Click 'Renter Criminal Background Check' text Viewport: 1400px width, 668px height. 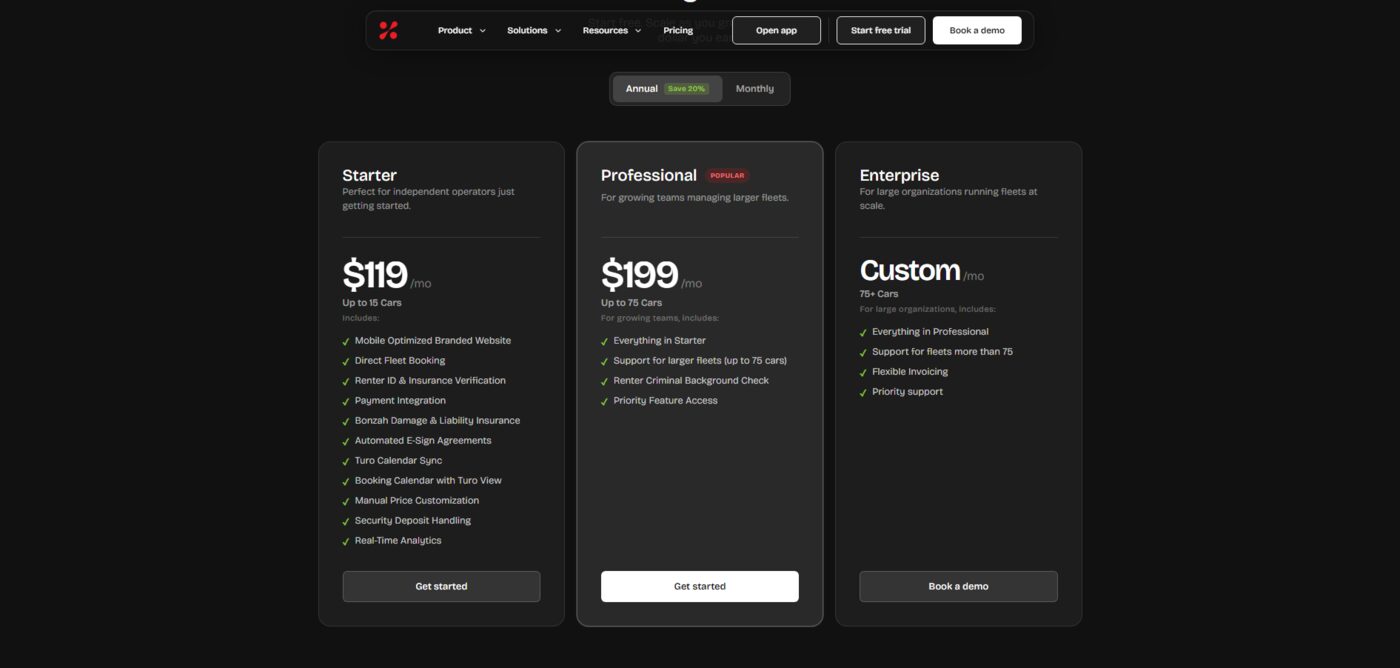click(691, 380)
